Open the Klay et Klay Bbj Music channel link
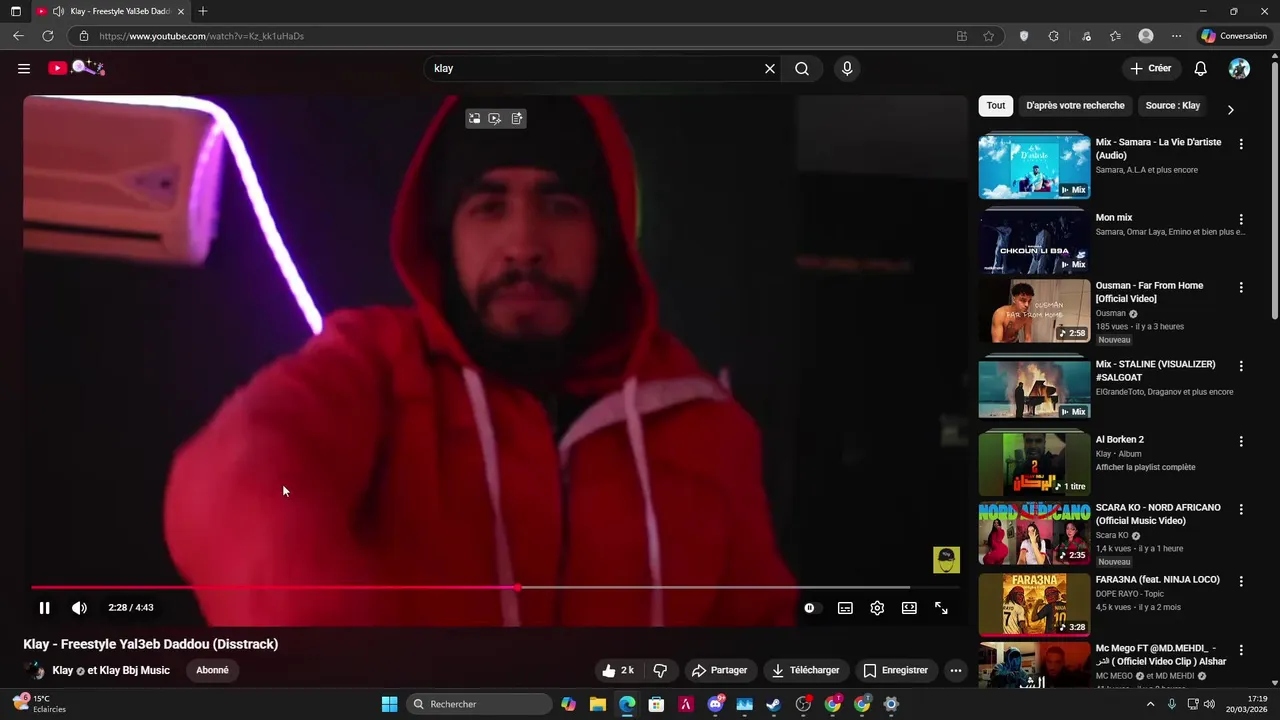Screen dimensions: 1280x720 [x=111, y=670]
